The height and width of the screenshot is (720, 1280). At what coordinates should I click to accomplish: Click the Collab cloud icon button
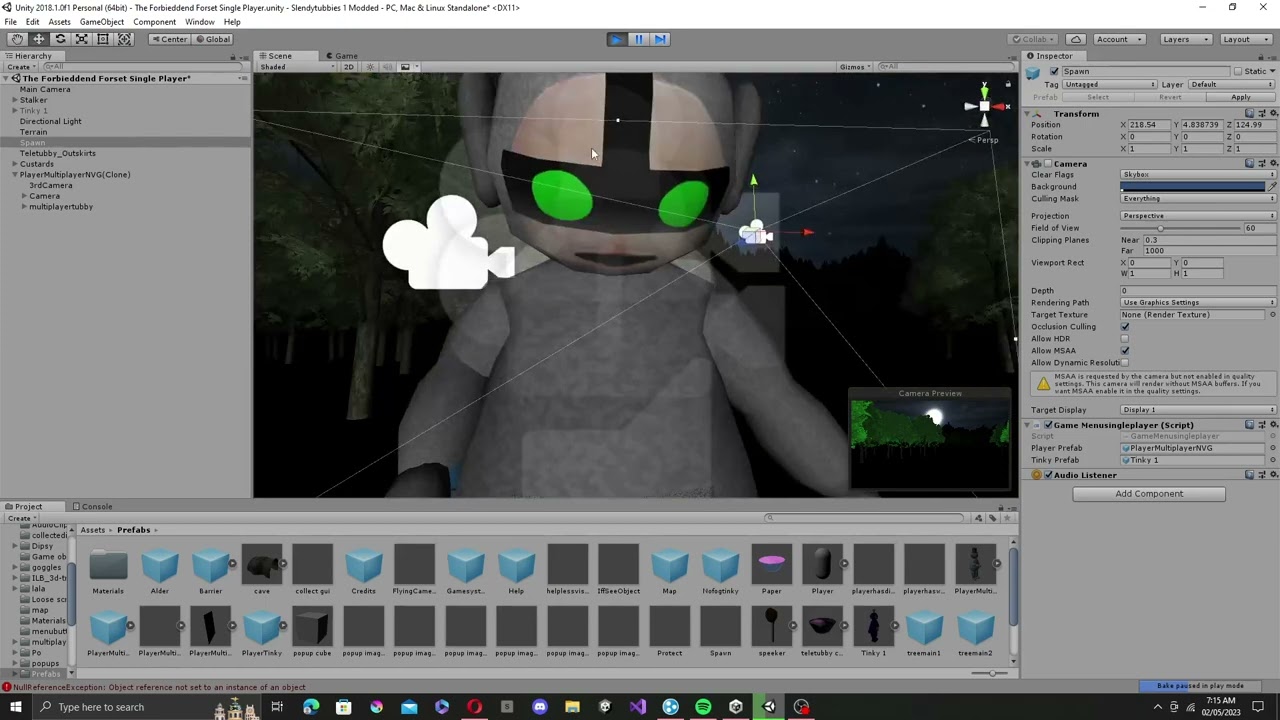[1076, 39]
